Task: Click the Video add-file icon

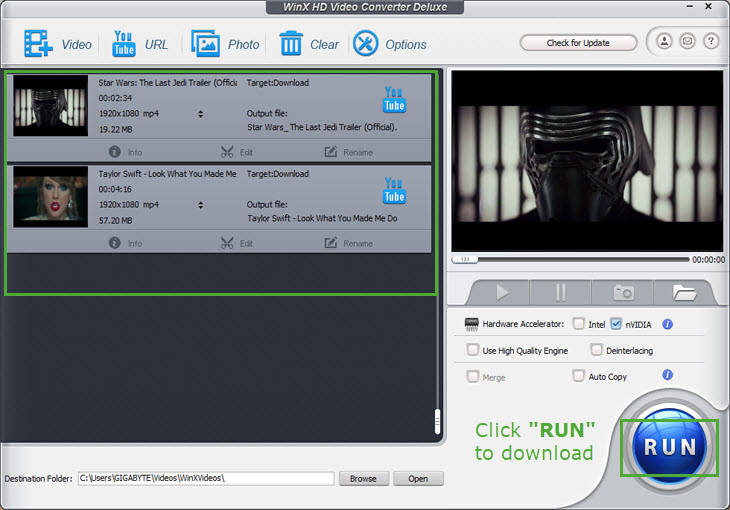Action: (x=38, y=44)
